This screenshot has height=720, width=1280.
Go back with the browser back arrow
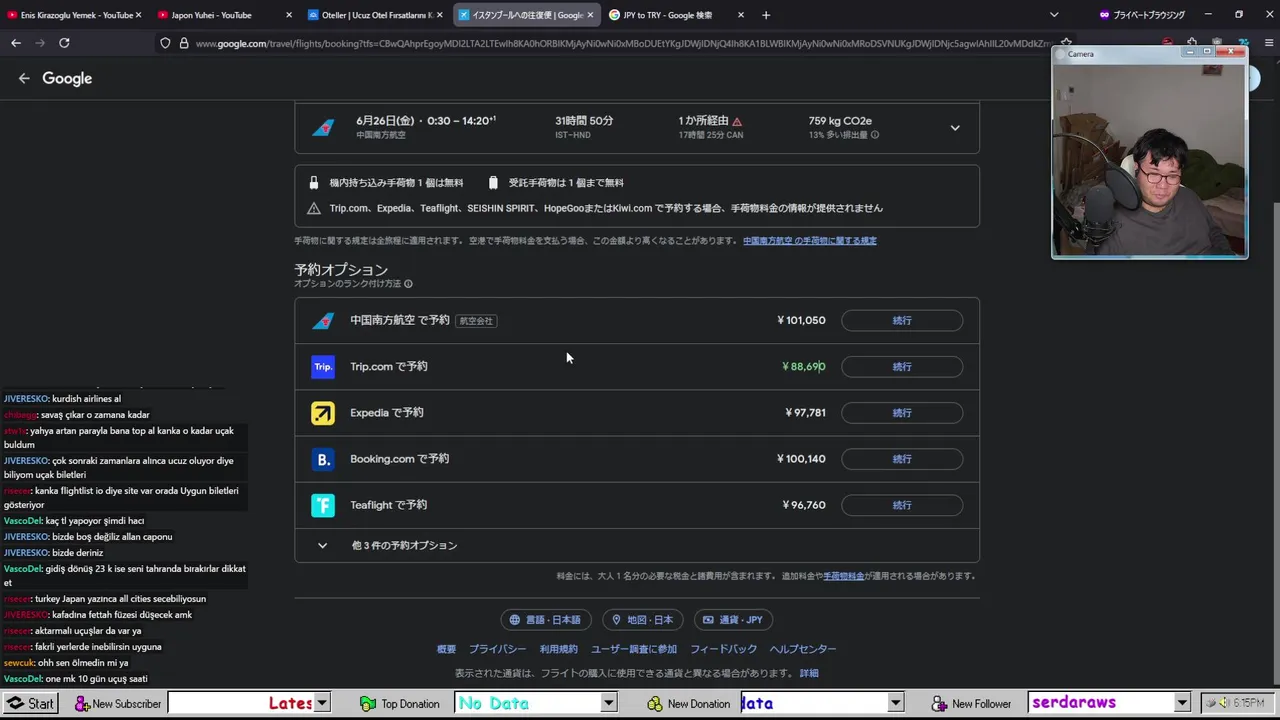coord(16,43)
